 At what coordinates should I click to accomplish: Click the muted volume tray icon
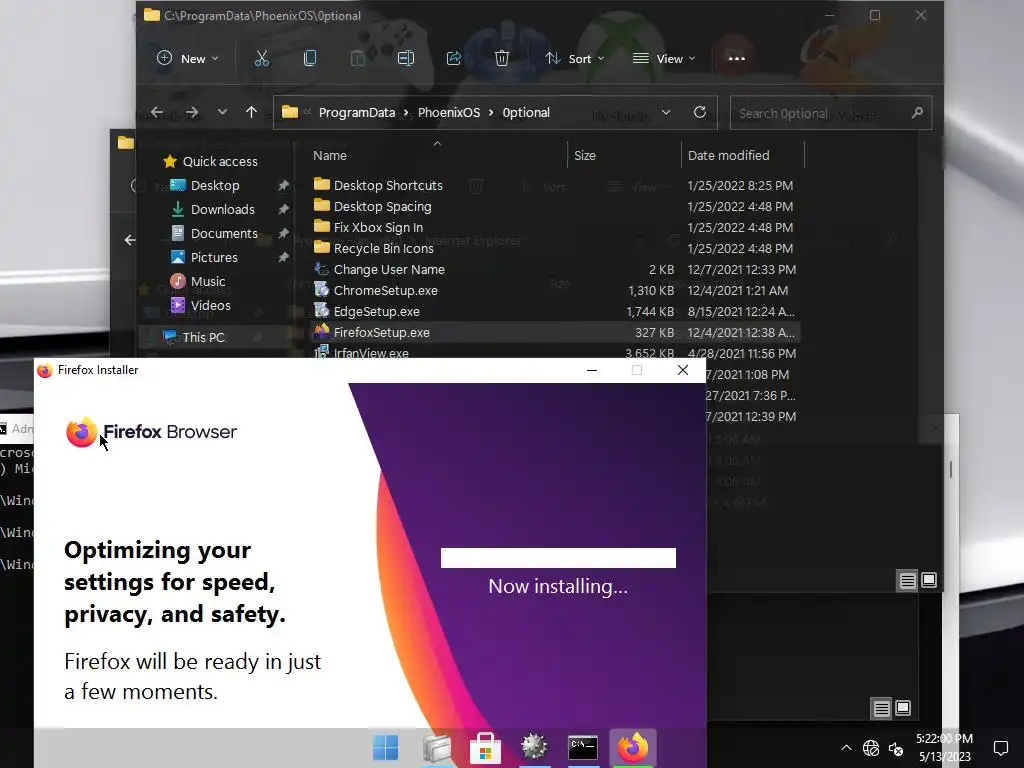pos(896,748)
